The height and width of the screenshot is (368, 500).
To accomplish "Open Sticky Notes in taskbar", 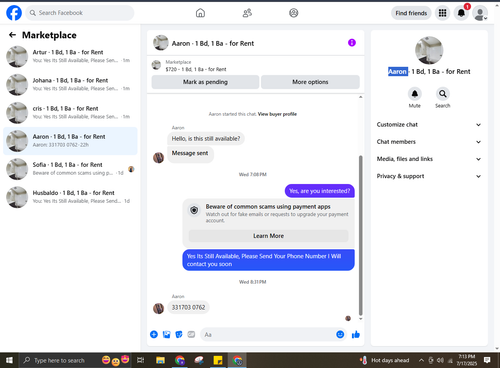I will (x=218, y=360).
